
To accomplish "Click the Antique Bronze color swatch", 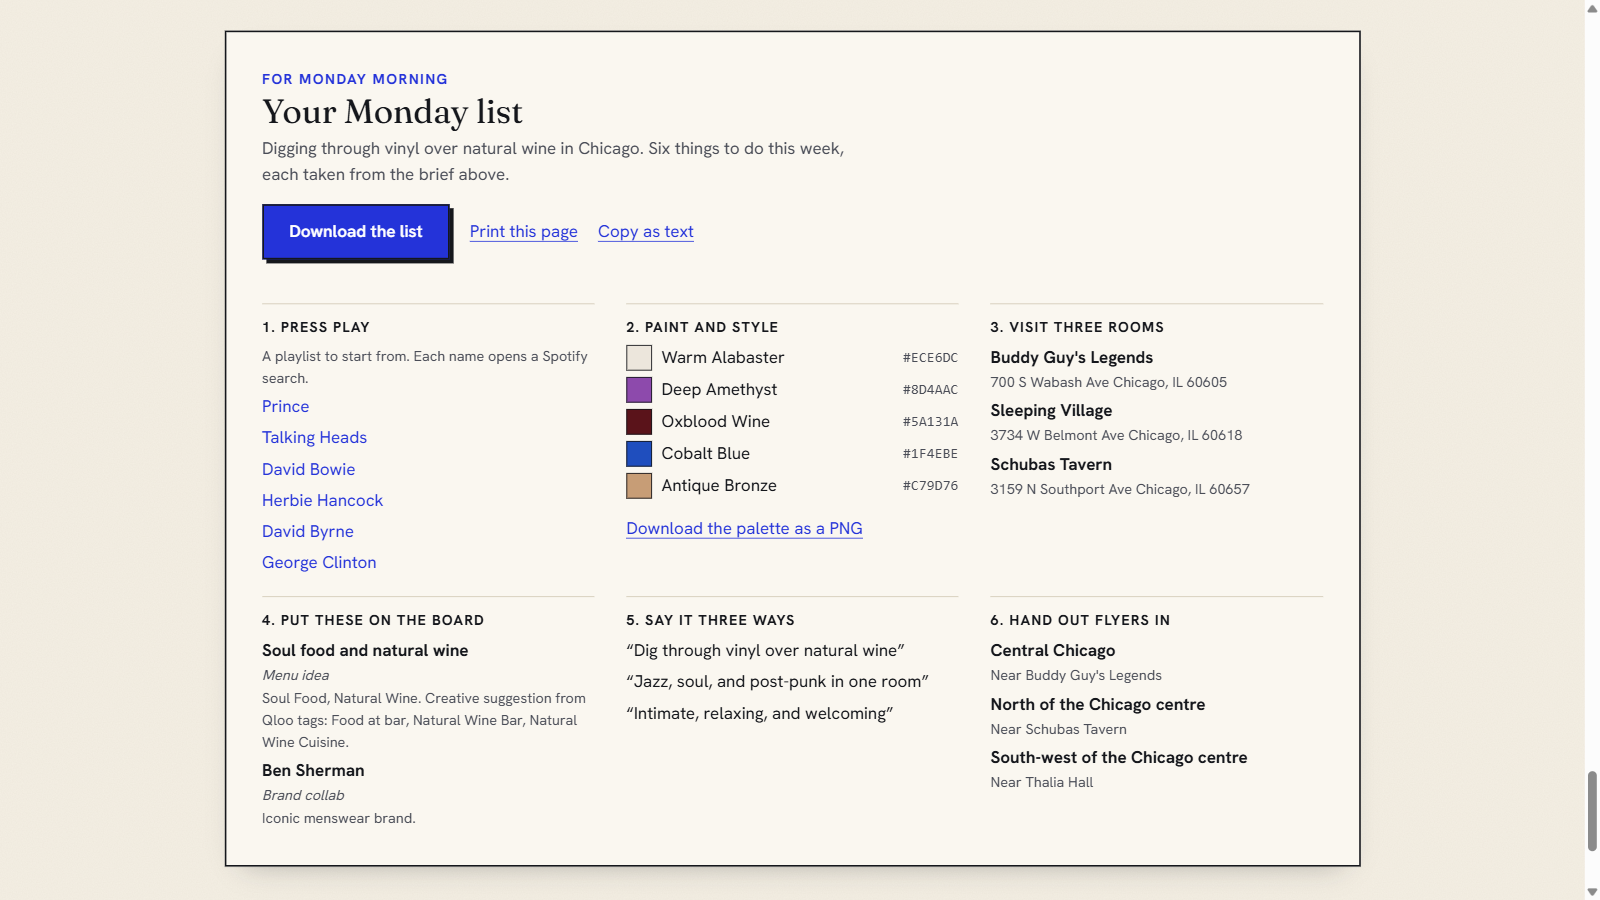I will [x=639, y=486].
